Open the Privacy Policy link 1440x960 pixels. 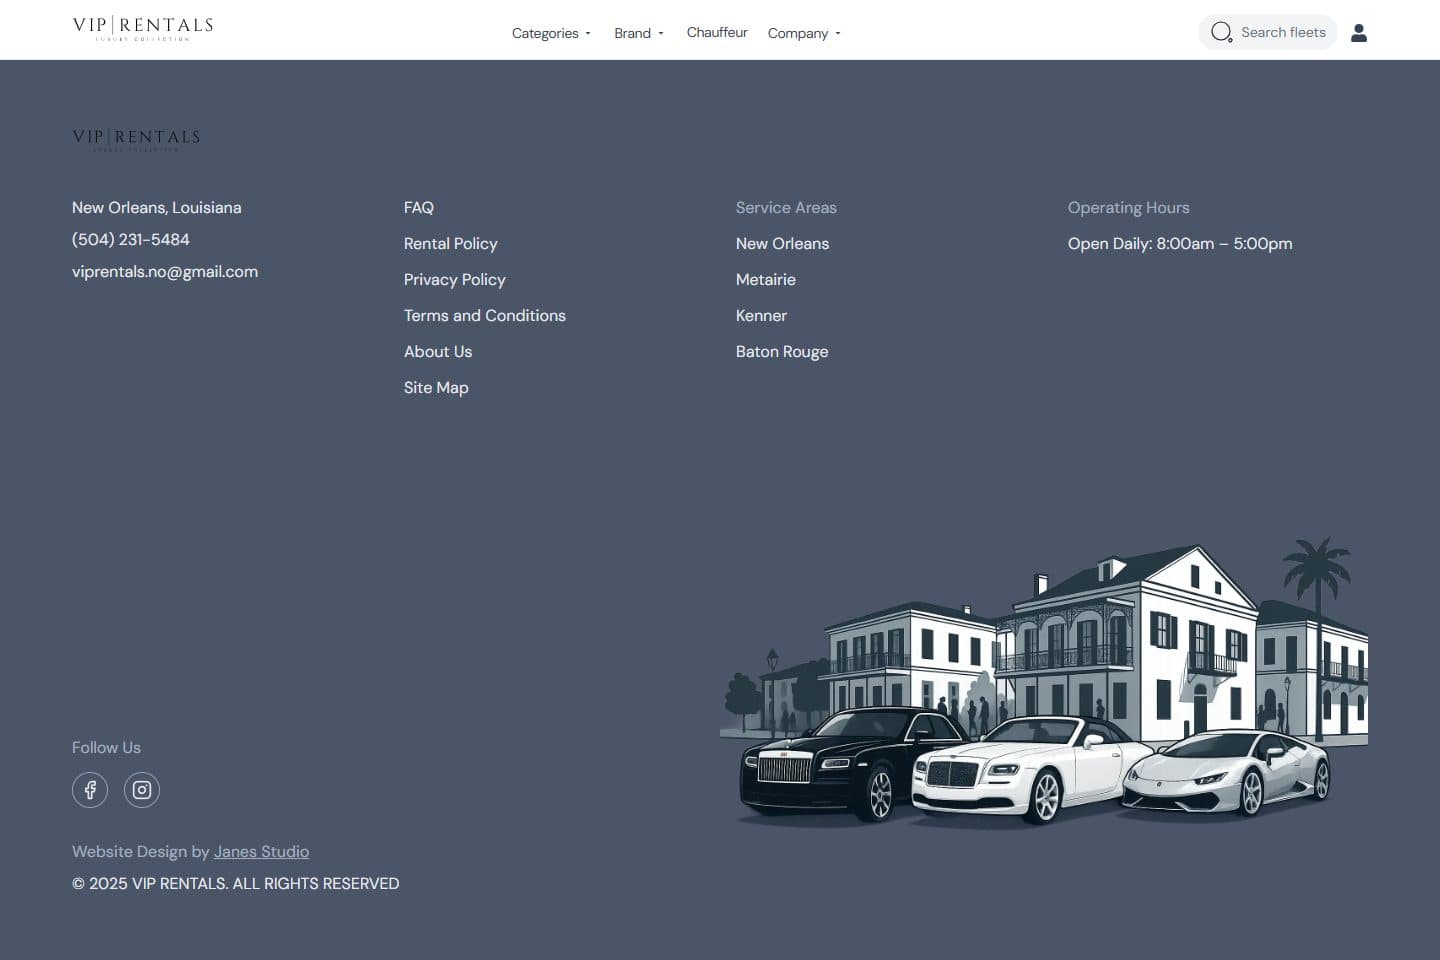click(x=455, y=279)
